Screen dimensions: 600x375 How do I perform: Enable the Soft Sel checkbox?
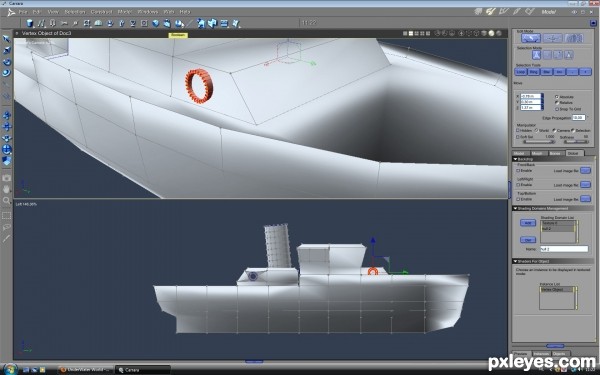coord(518,137)
